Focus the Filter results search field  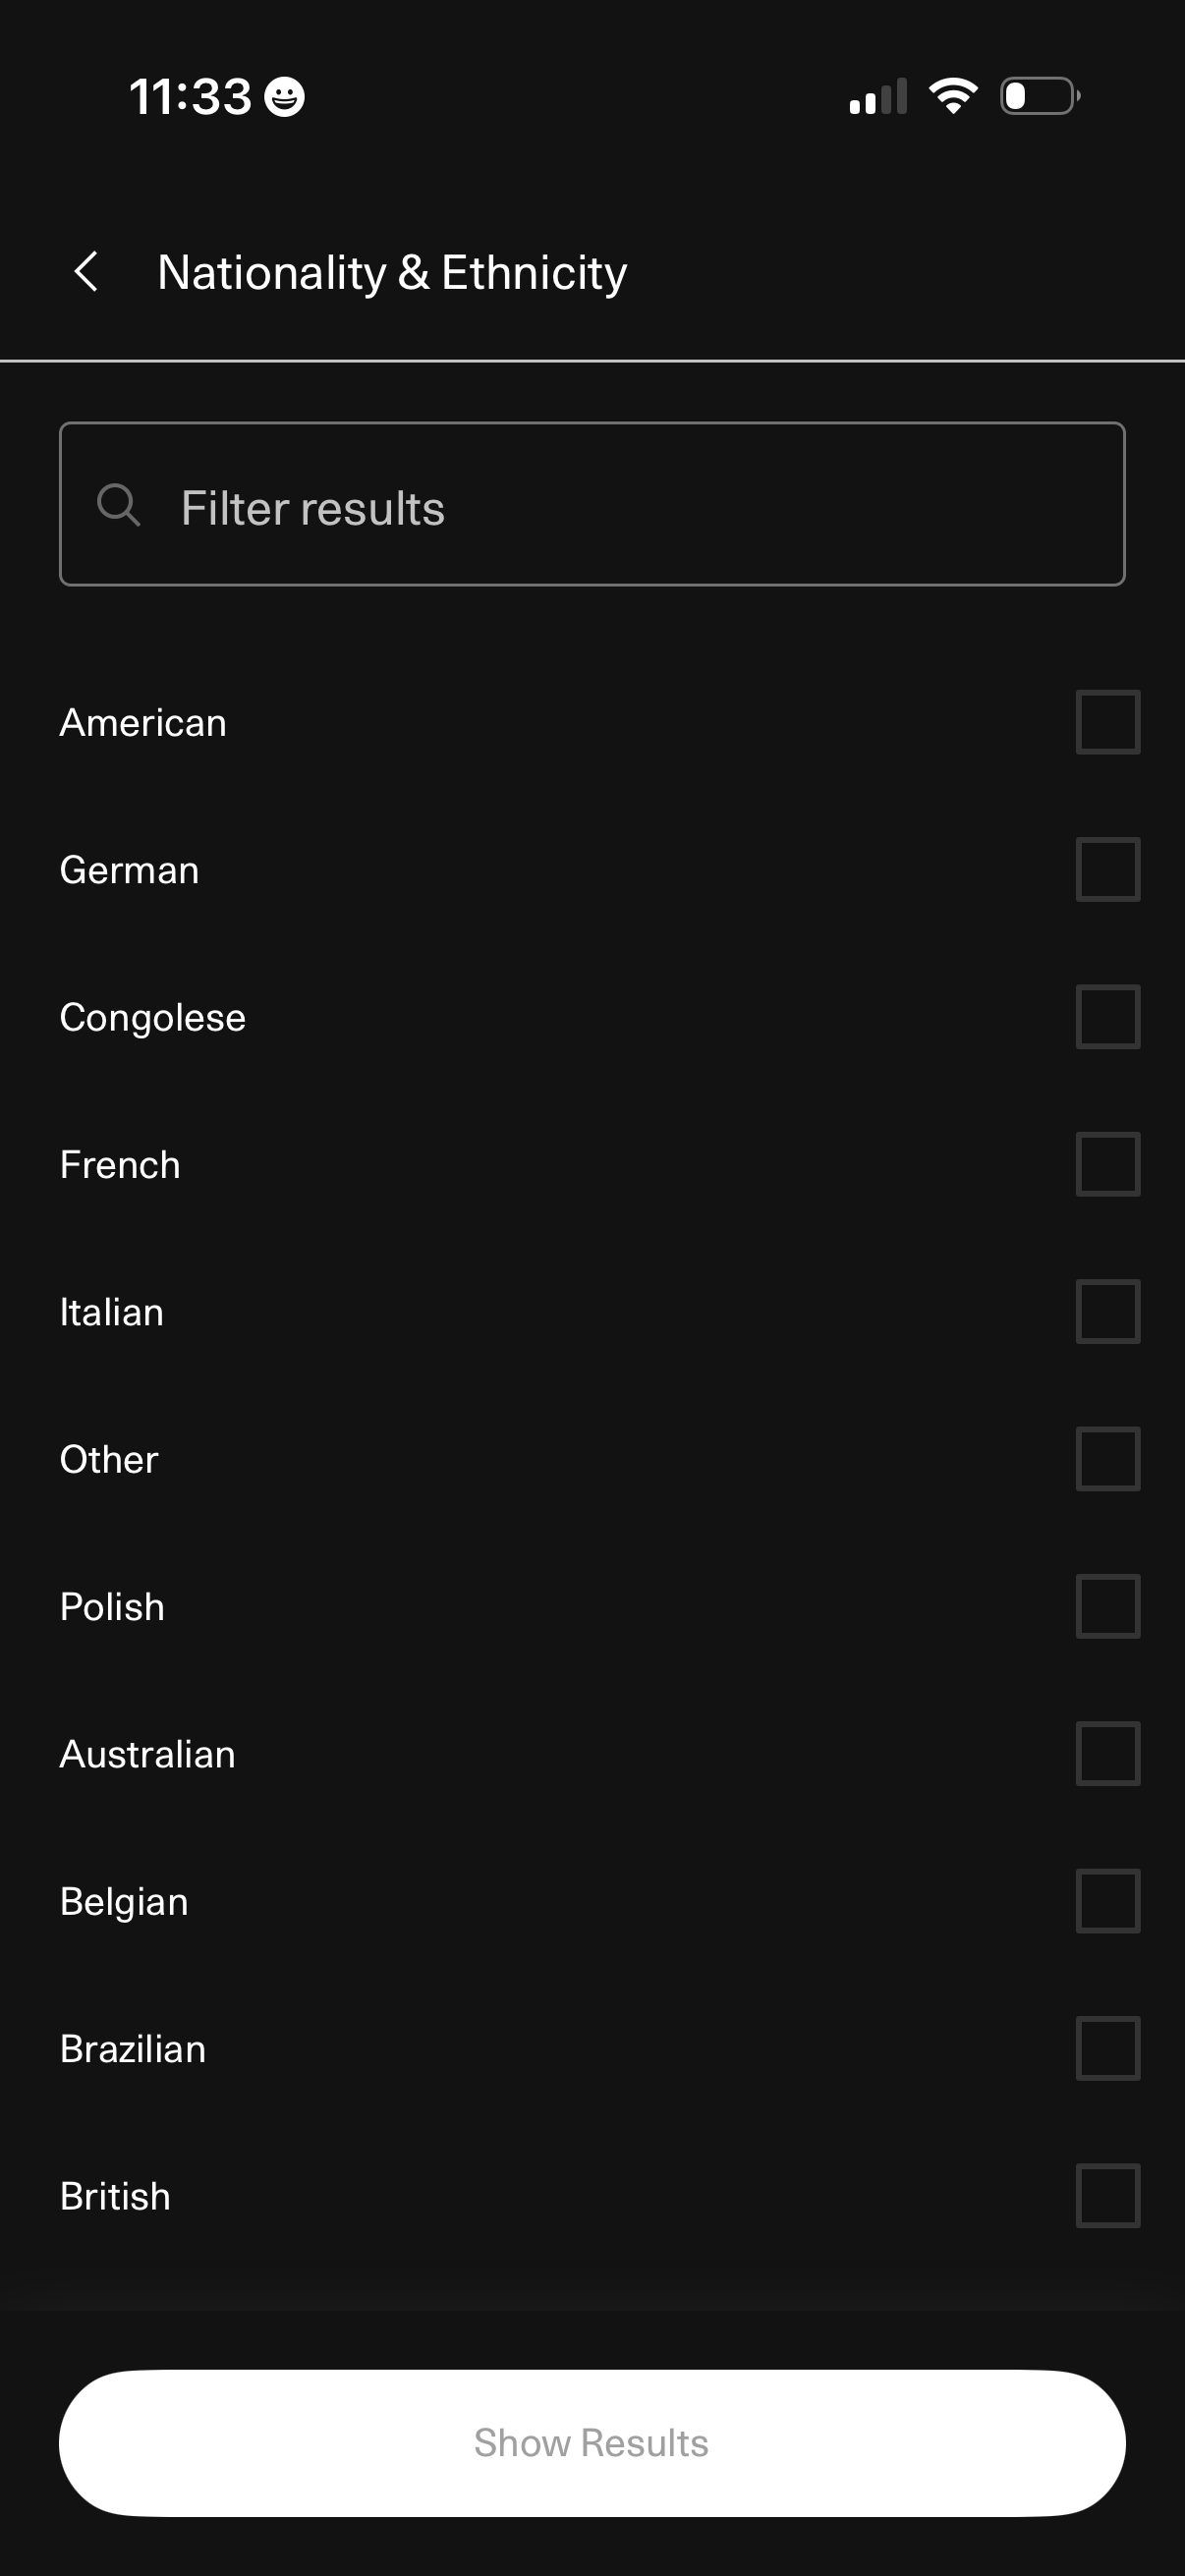620,505
